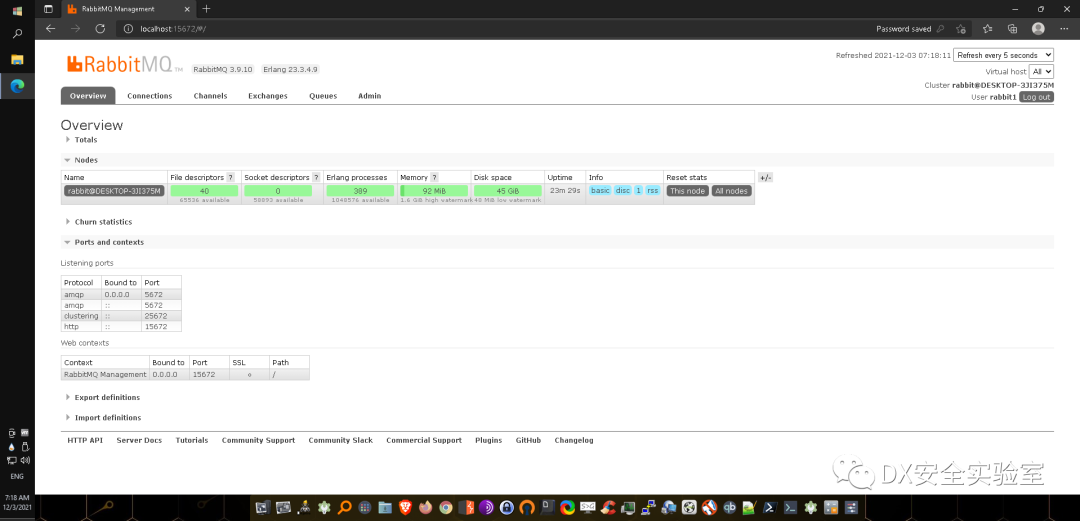View site information icon in address bar
The width and height of the screenshot is (1080, 521).
click(129, 29)
